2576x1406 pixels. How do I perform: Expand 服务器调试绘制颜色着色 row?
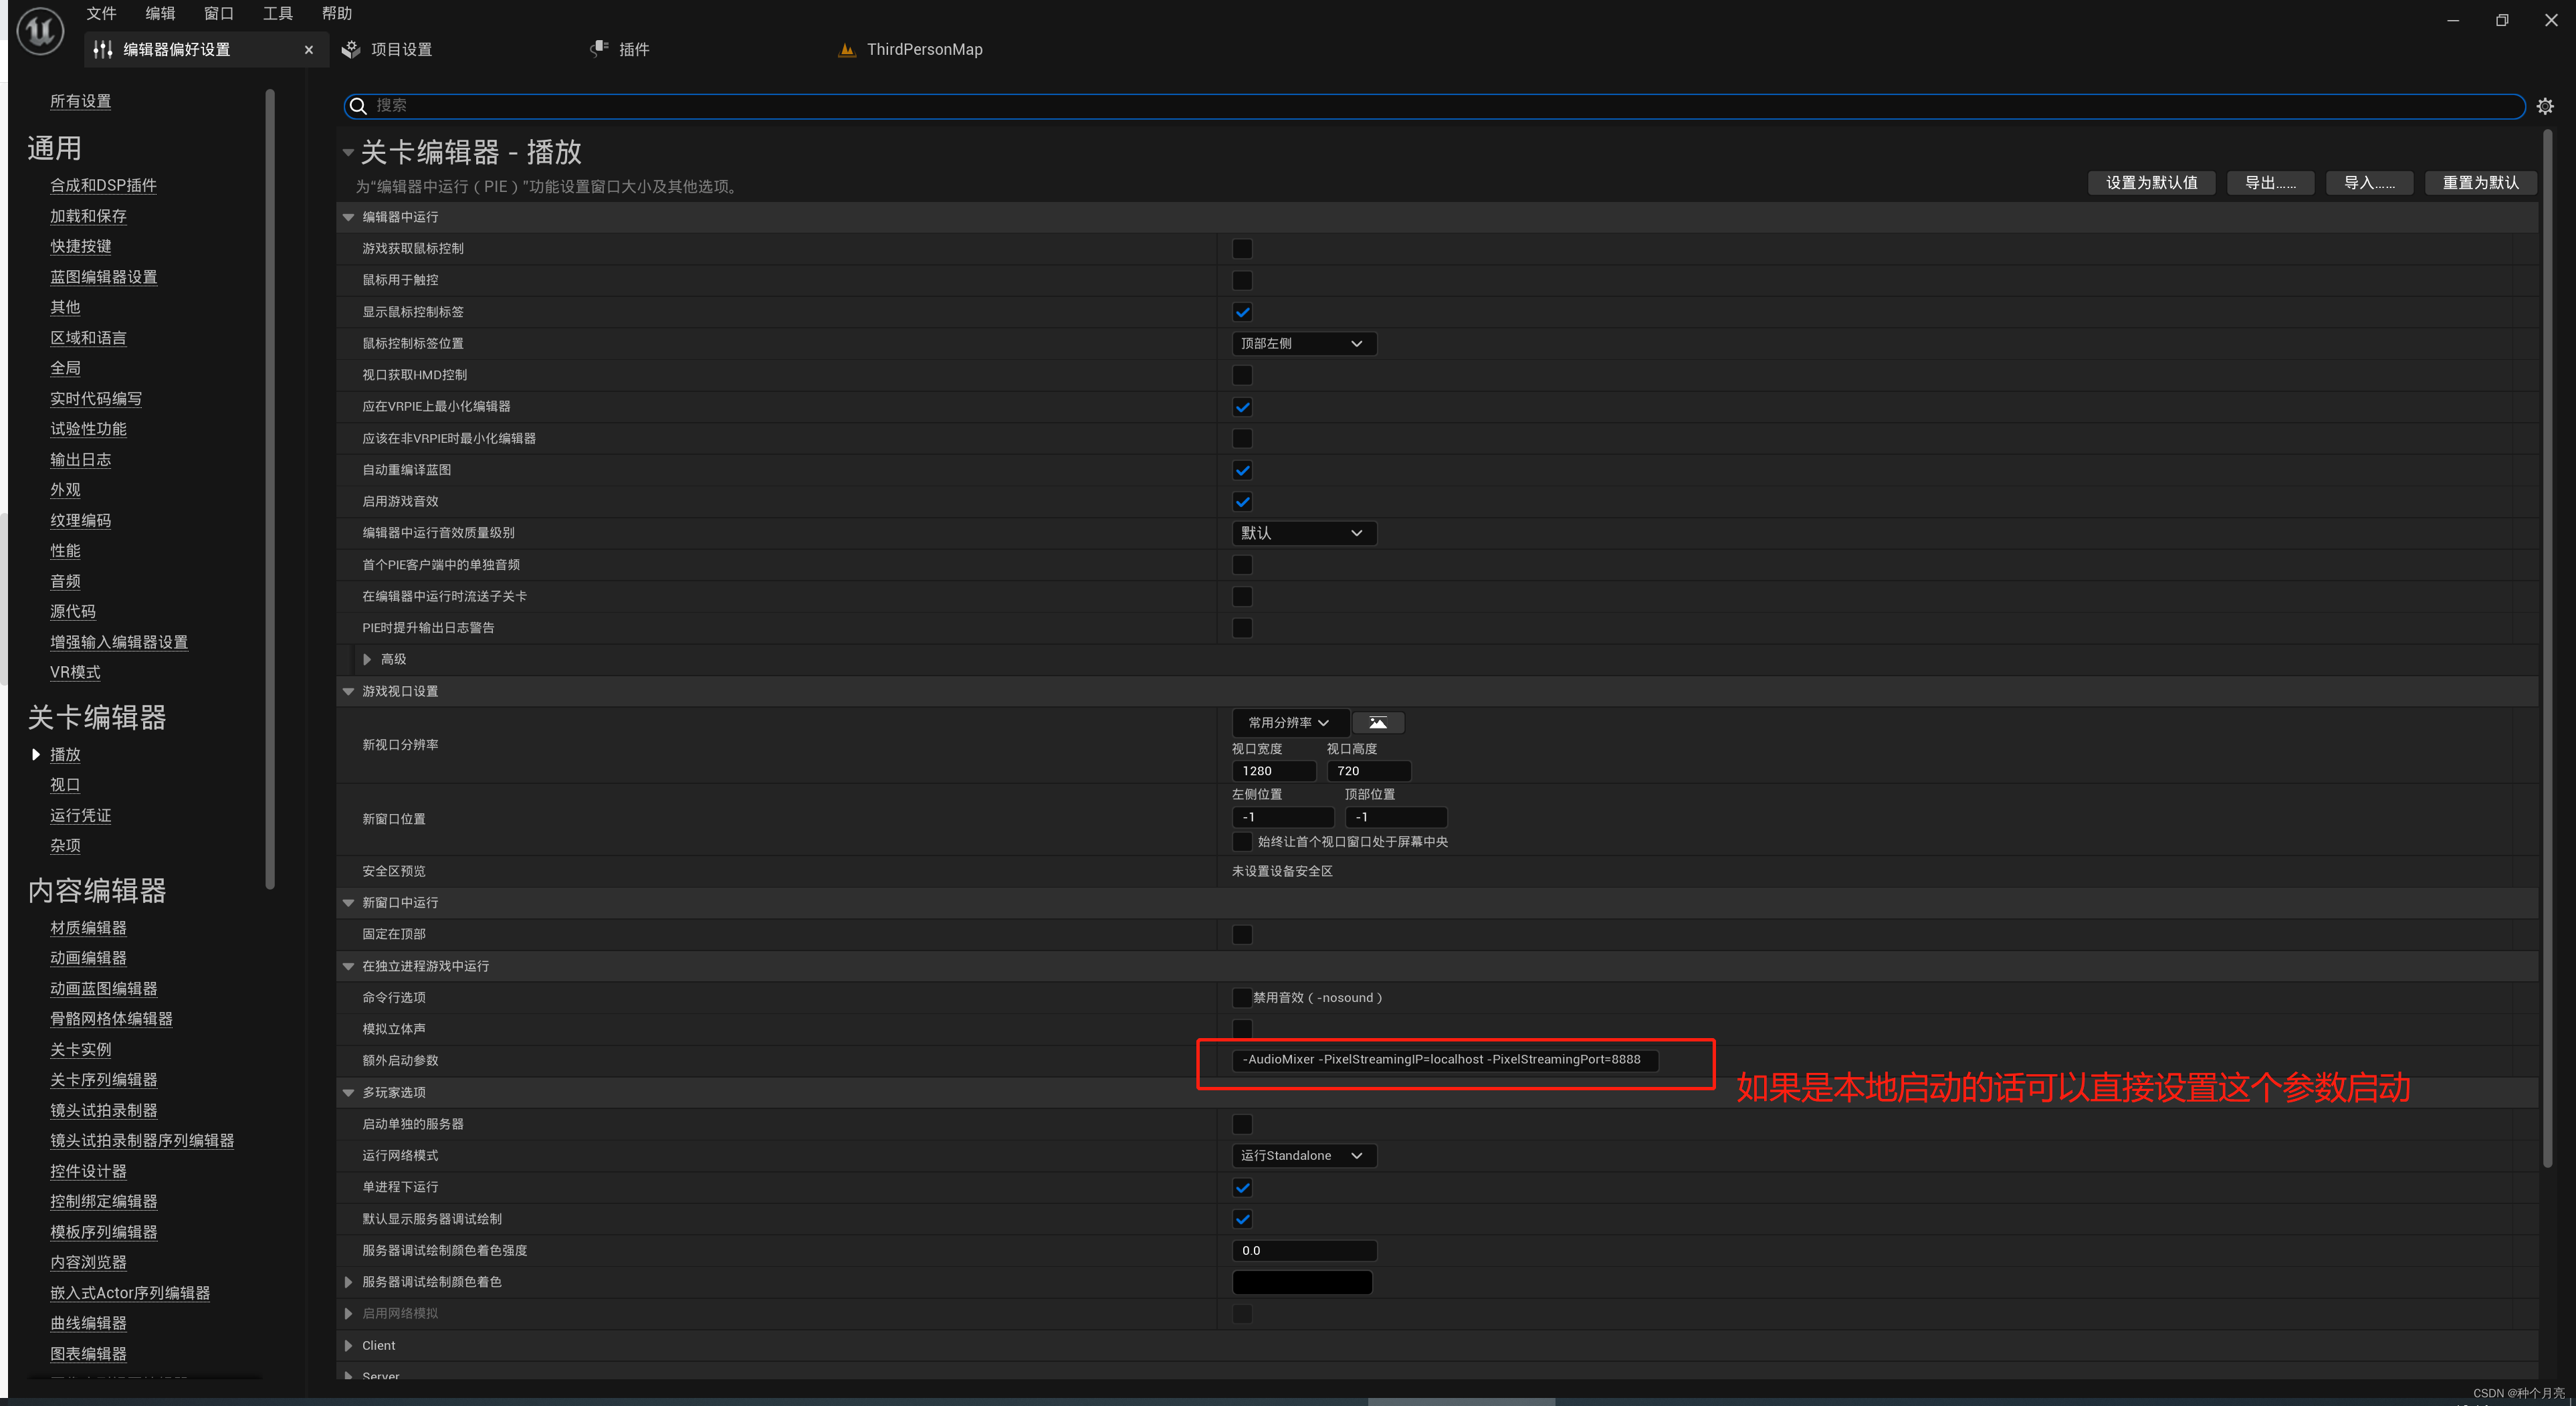(348, 1282)
